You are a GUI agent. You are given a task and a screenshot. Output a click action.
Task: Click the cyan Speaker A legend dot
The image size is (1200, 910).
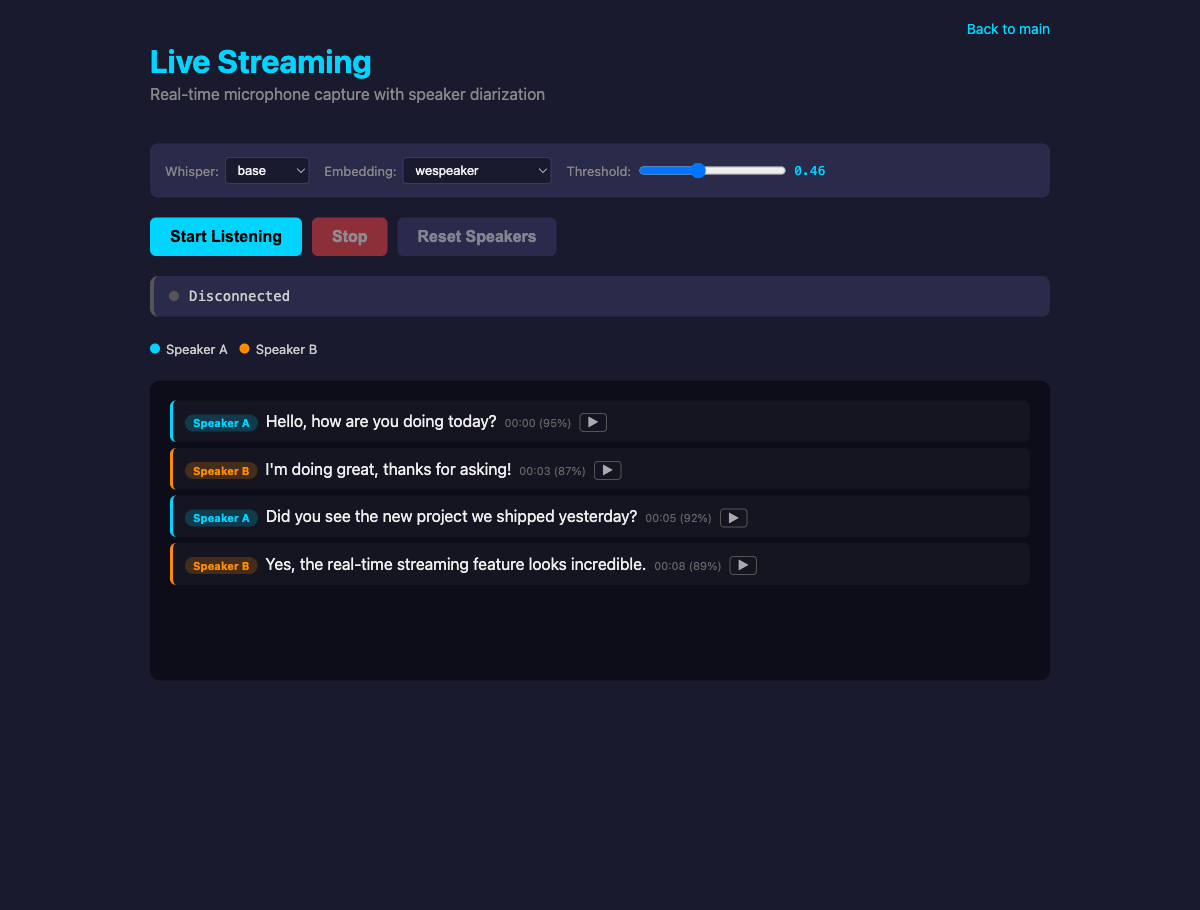(x=155, y=349)
